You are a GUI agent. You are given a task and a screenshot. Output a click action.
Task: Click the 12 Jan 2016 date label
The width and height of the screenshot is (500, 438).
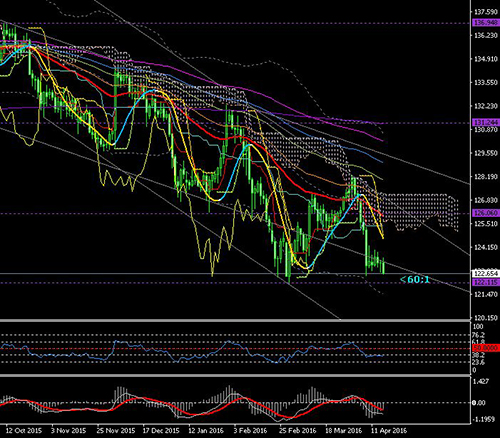(206, 430)
